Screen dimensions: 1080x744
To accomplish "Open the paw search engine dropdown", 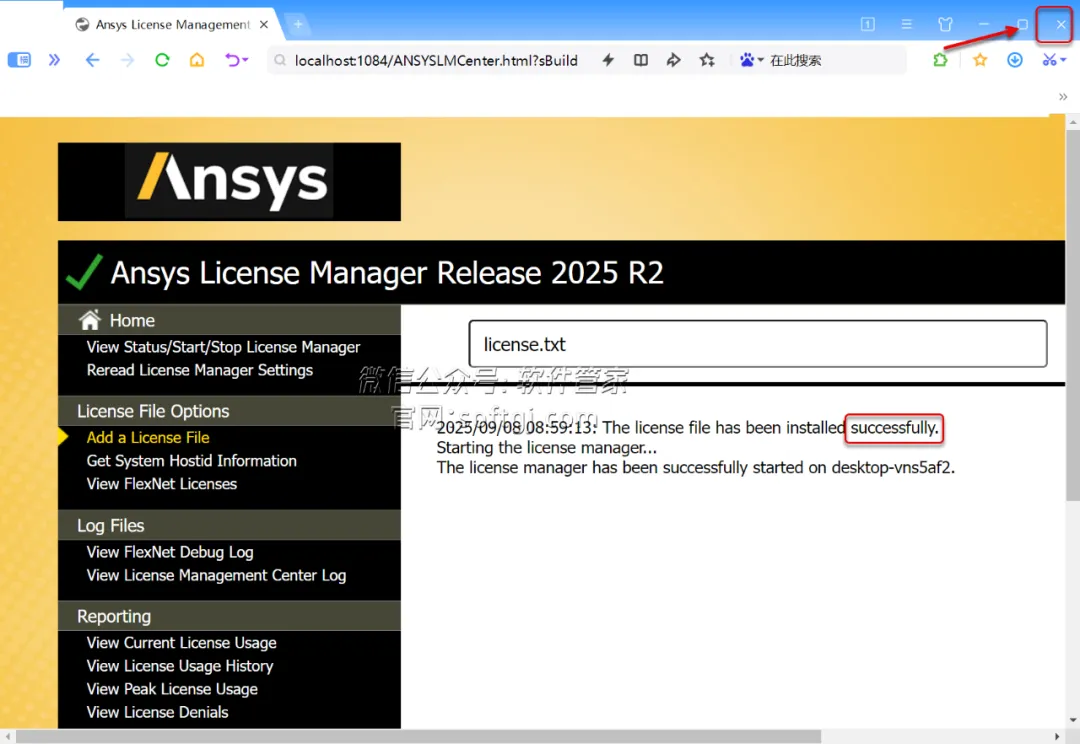I will pyautogui.click(x=751, y=60).
